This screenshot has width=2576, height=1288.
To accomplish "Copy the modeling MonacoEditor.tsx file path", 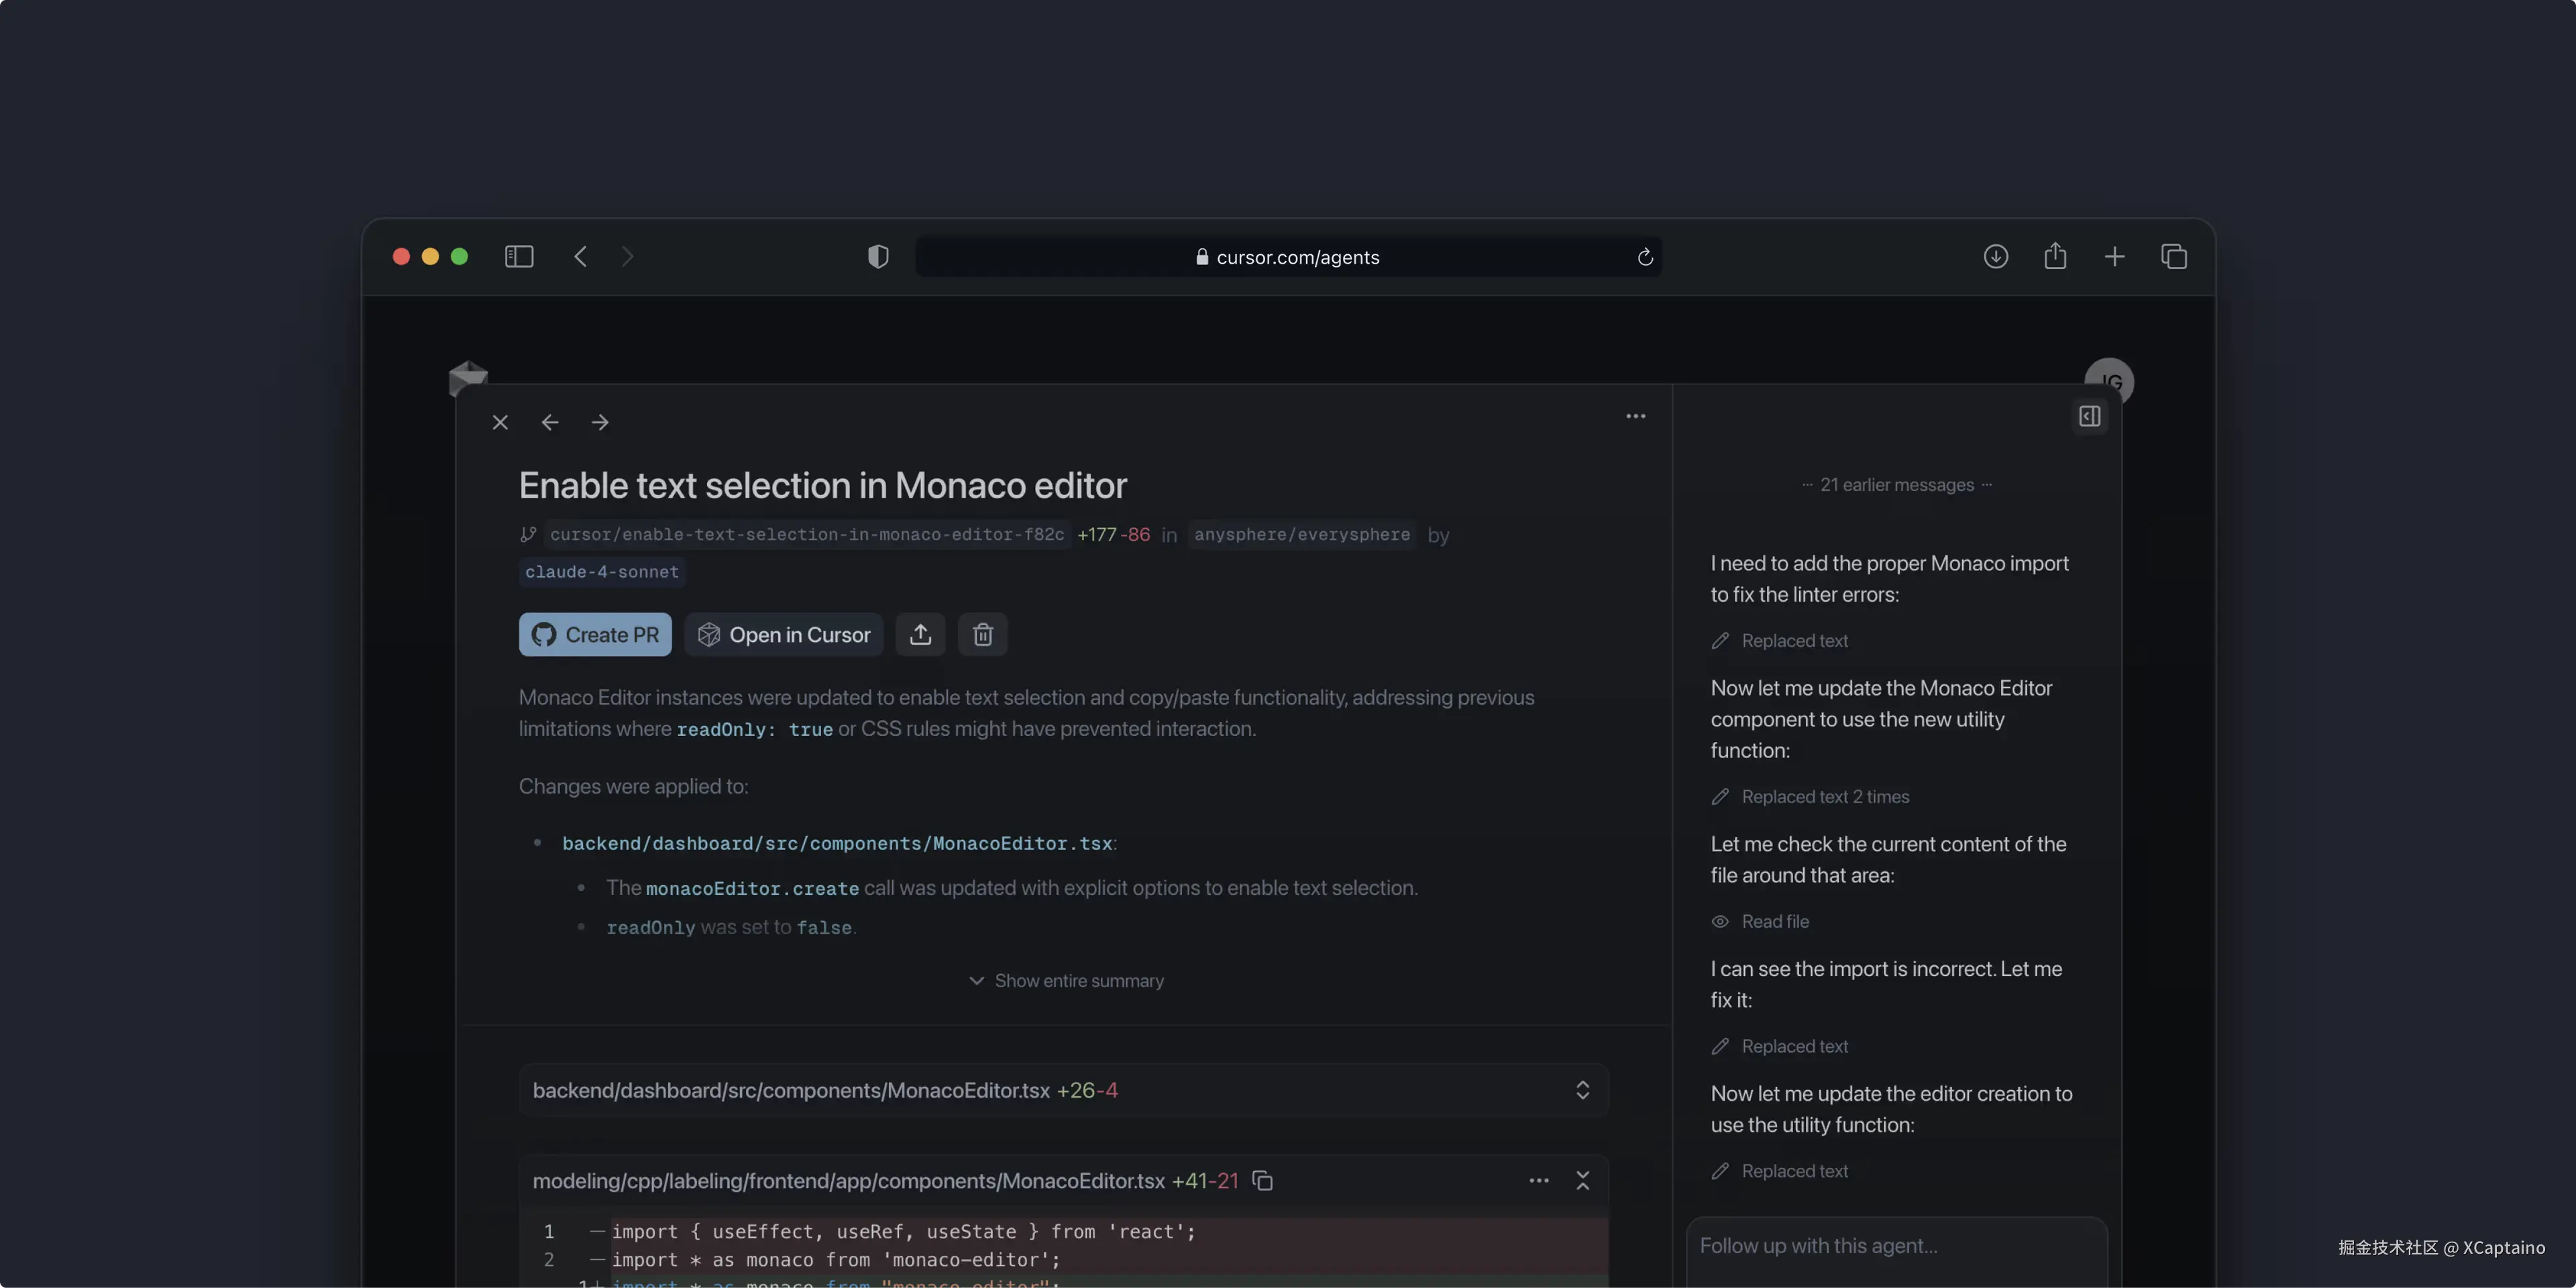I will tap(1262, 1181).
